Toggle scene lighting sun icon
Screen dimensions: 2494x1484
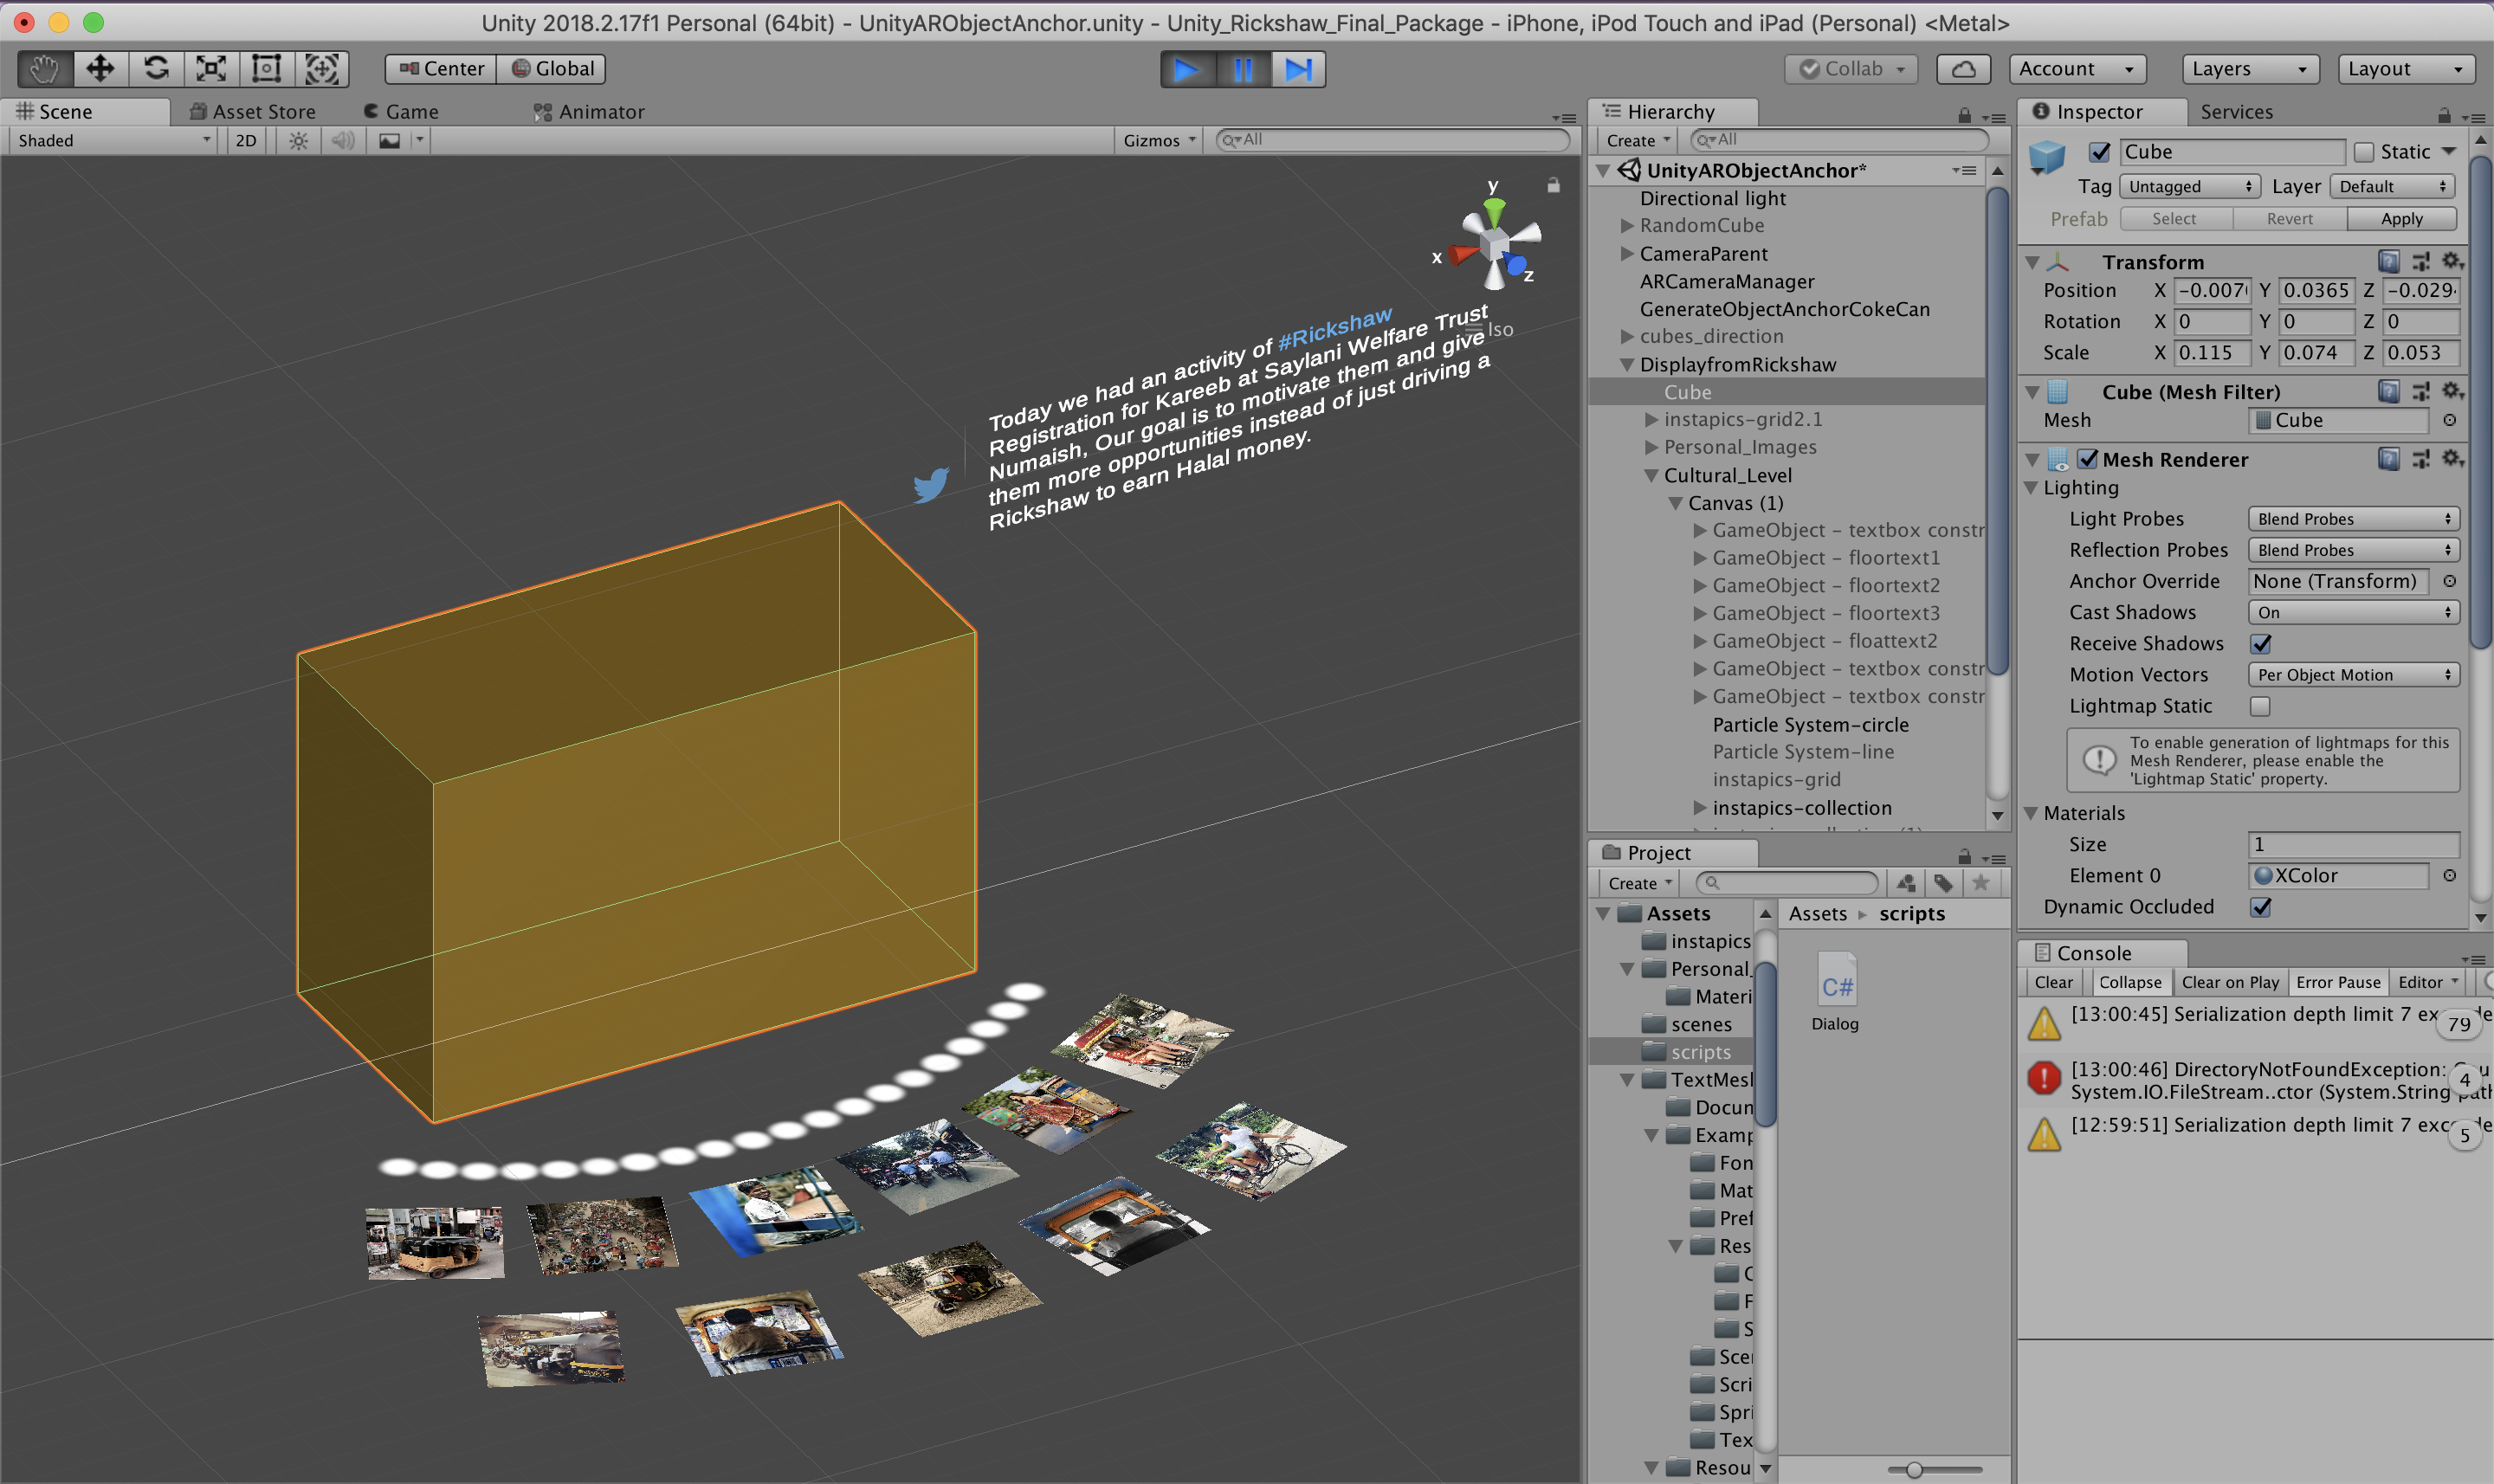[298, 141]
